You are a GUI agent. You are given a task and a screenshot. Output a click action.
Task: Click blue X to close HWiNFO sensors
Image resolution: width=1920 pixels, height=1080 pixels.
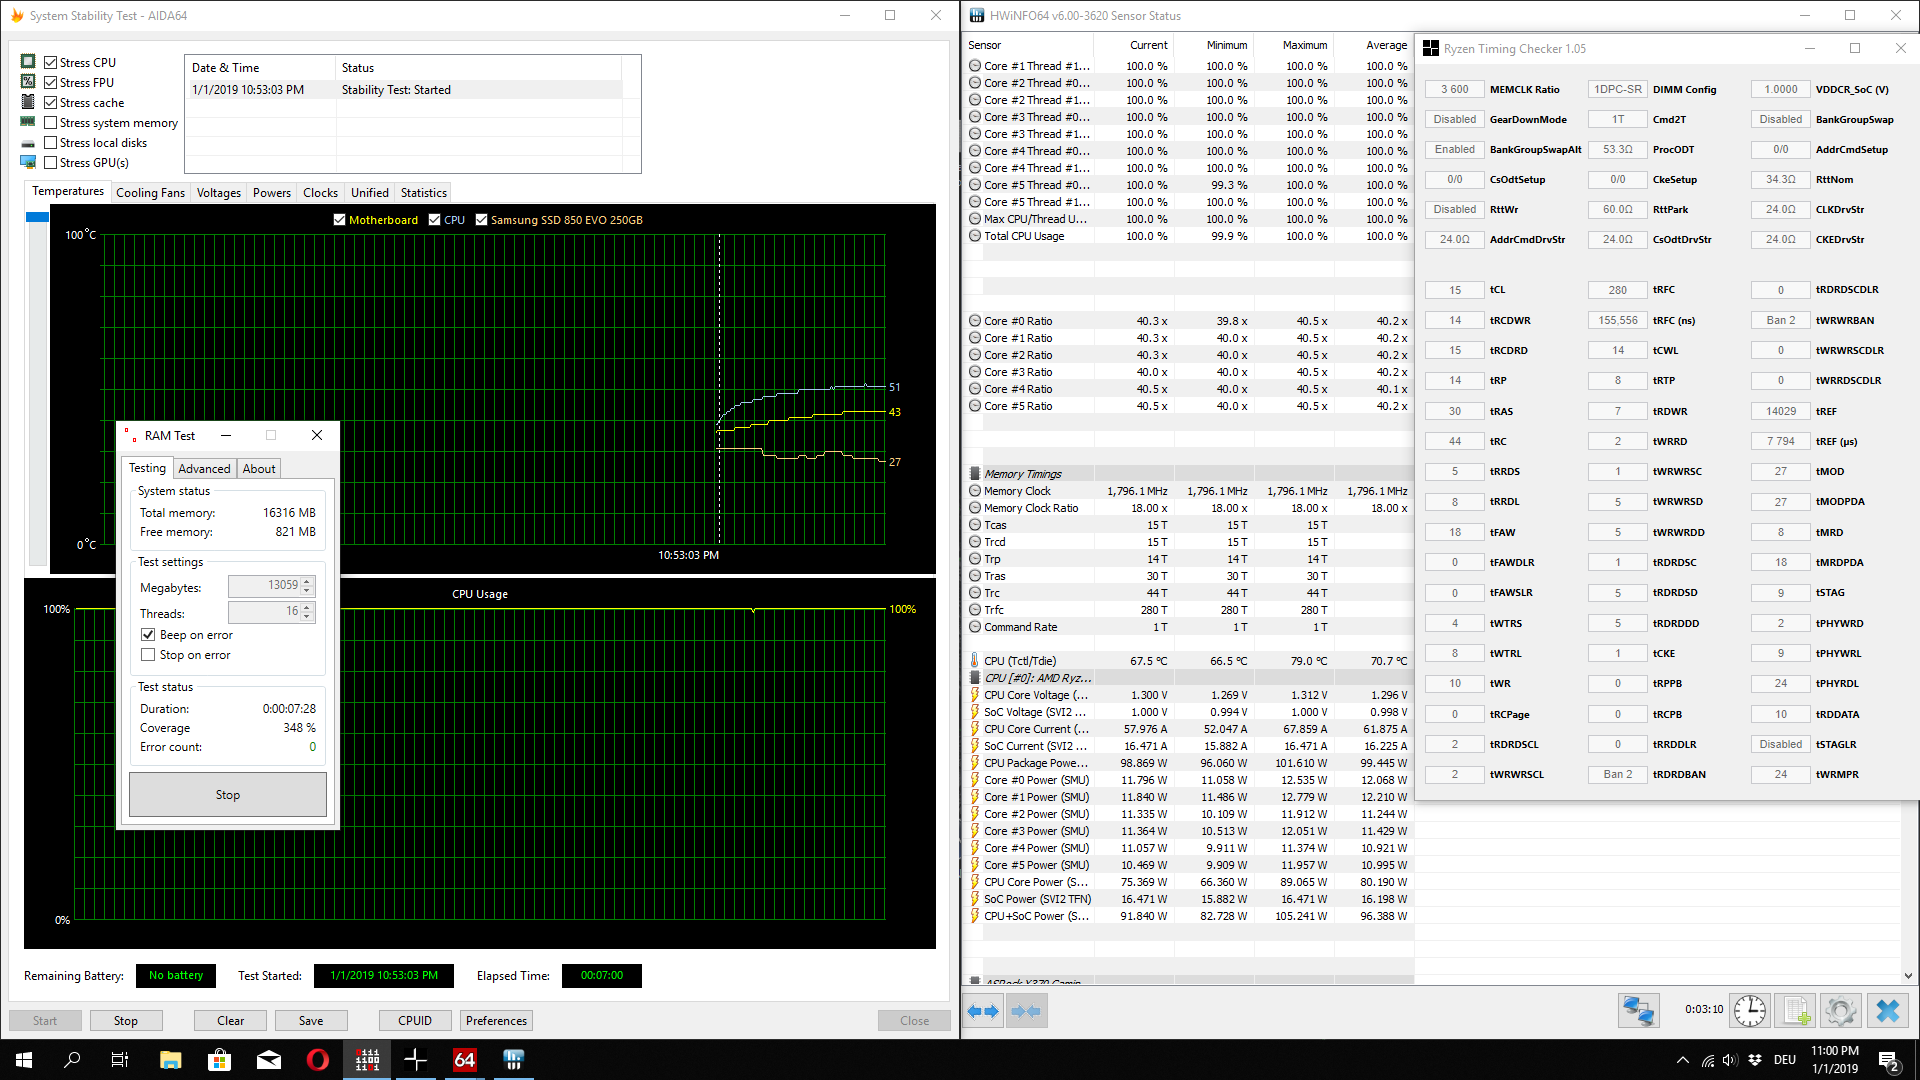click(x=1887, y=1011)
